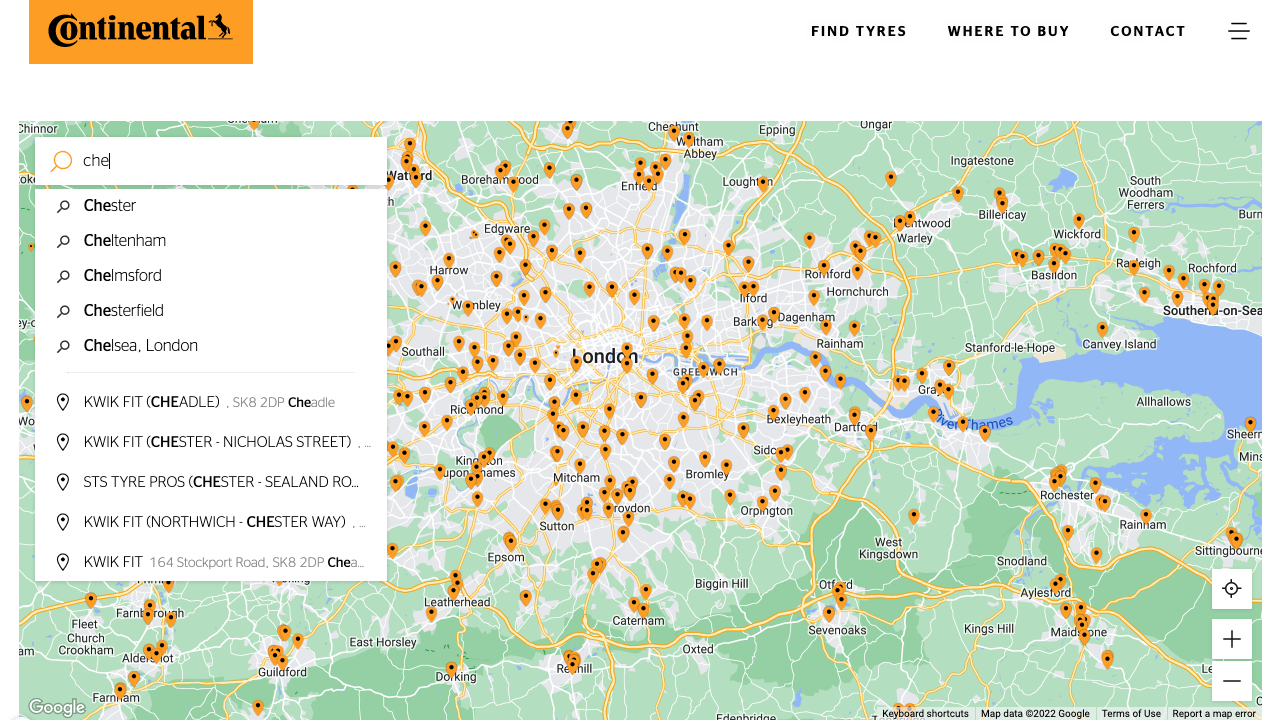1280x720 pixels.
Task: Click search icon beside Chesterfield suggestion
Action: point(63,311)
